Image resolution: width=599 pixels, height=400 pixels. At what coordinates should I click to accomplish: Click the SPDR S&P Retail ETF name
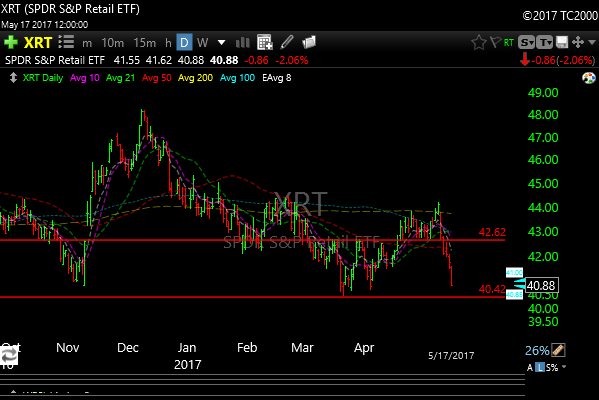pyautogui.click(x=55, y=60)
